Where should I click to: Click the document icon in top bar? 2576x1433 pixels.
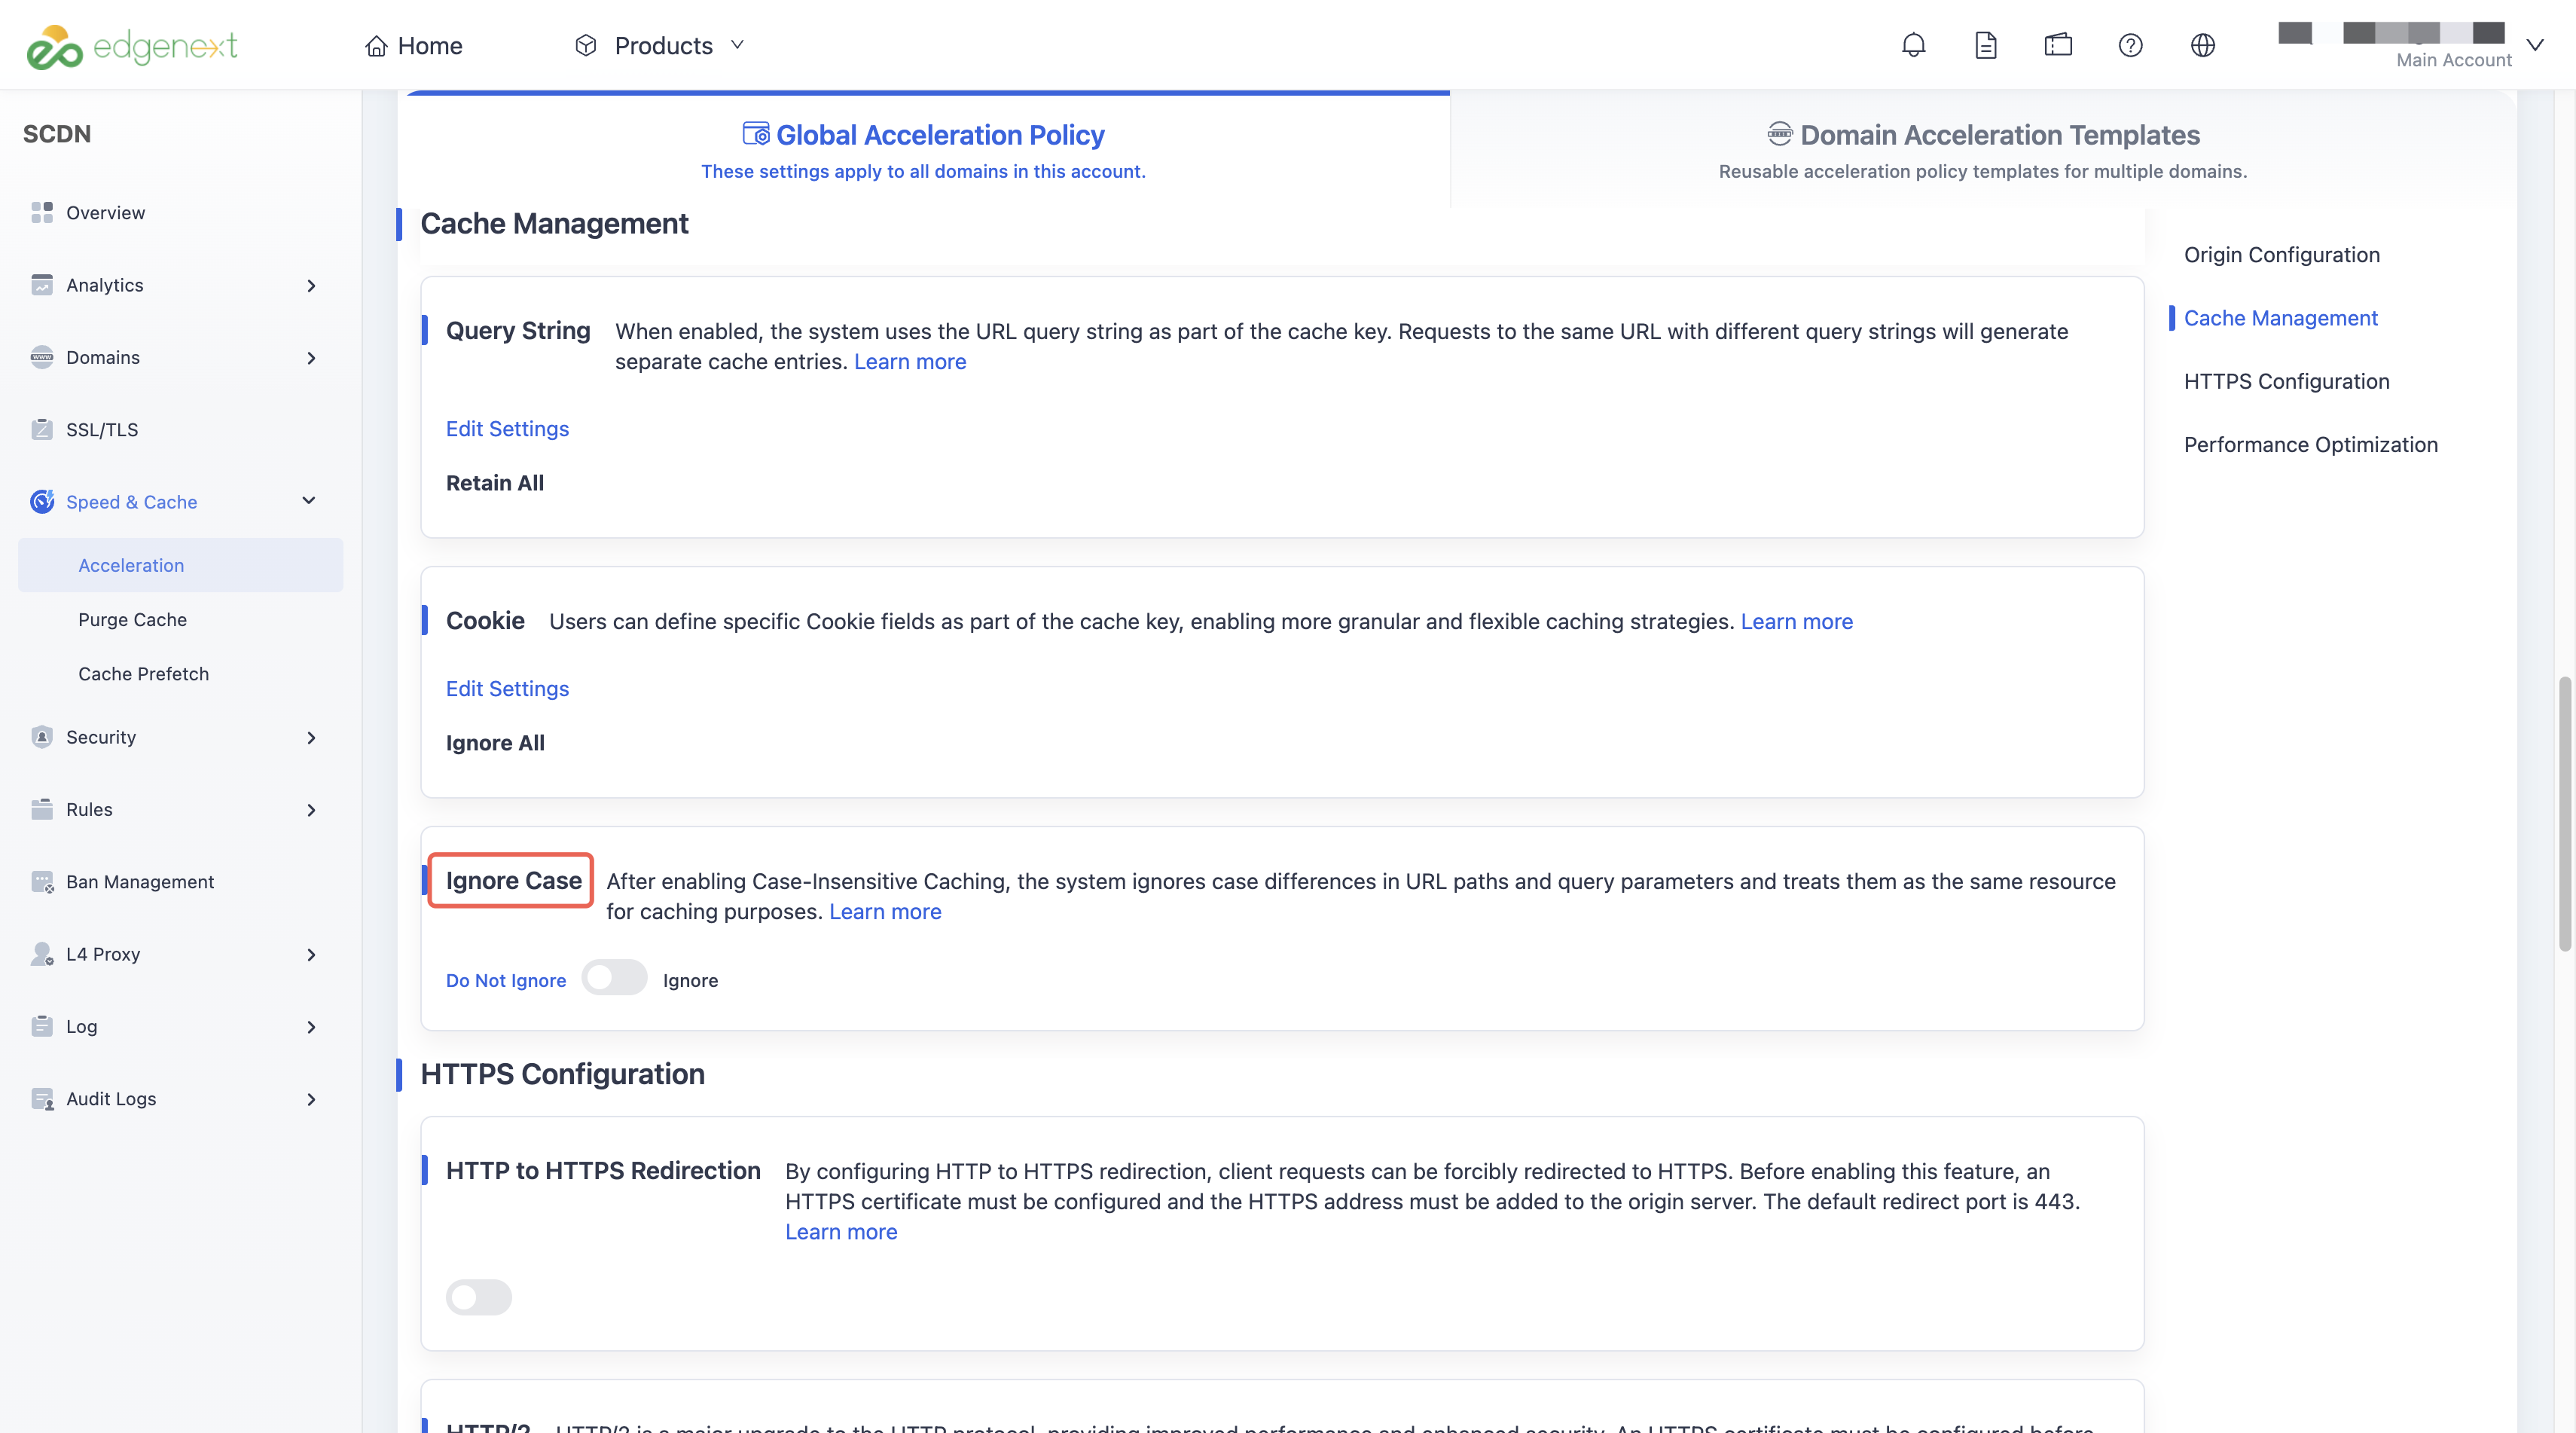click(x=1985, y=45)
